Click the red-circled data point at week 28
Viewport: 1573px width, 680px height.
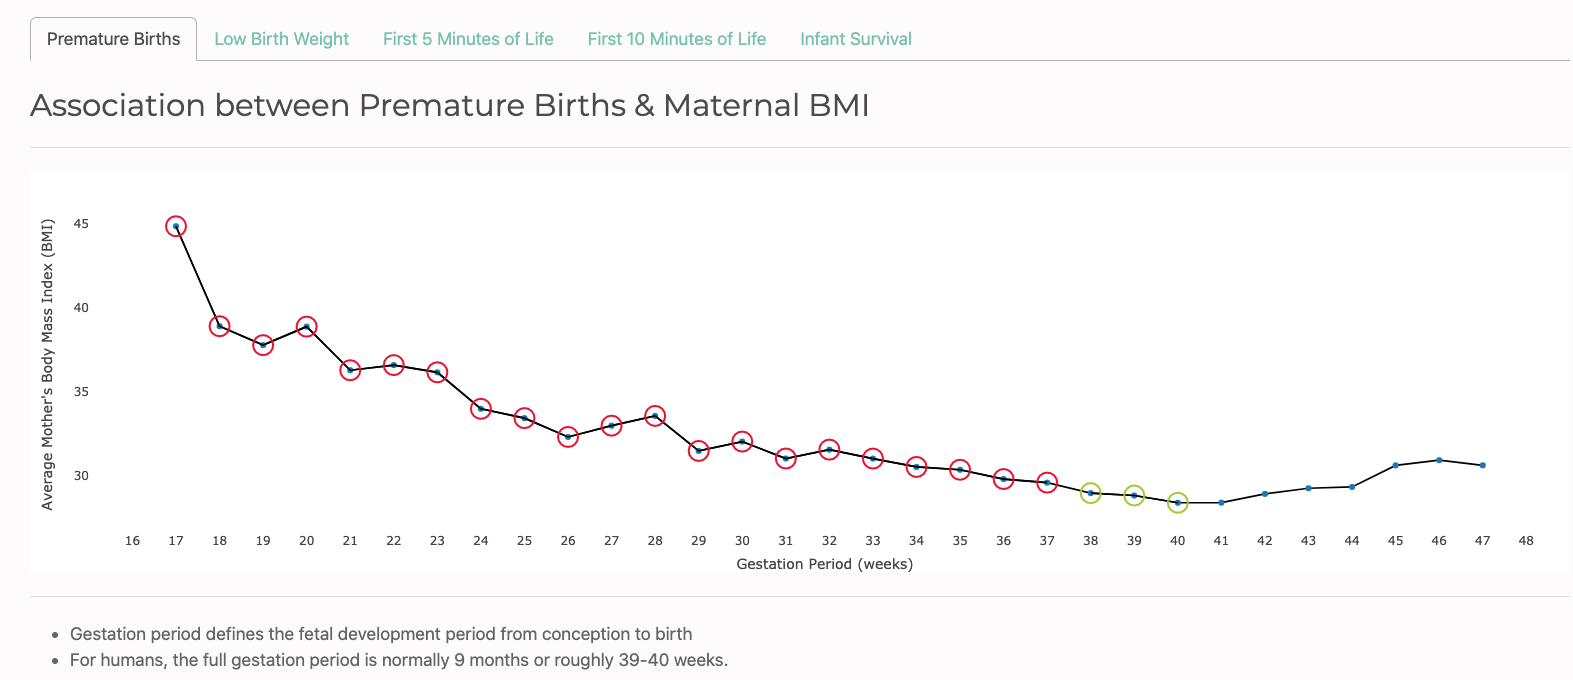654,414
